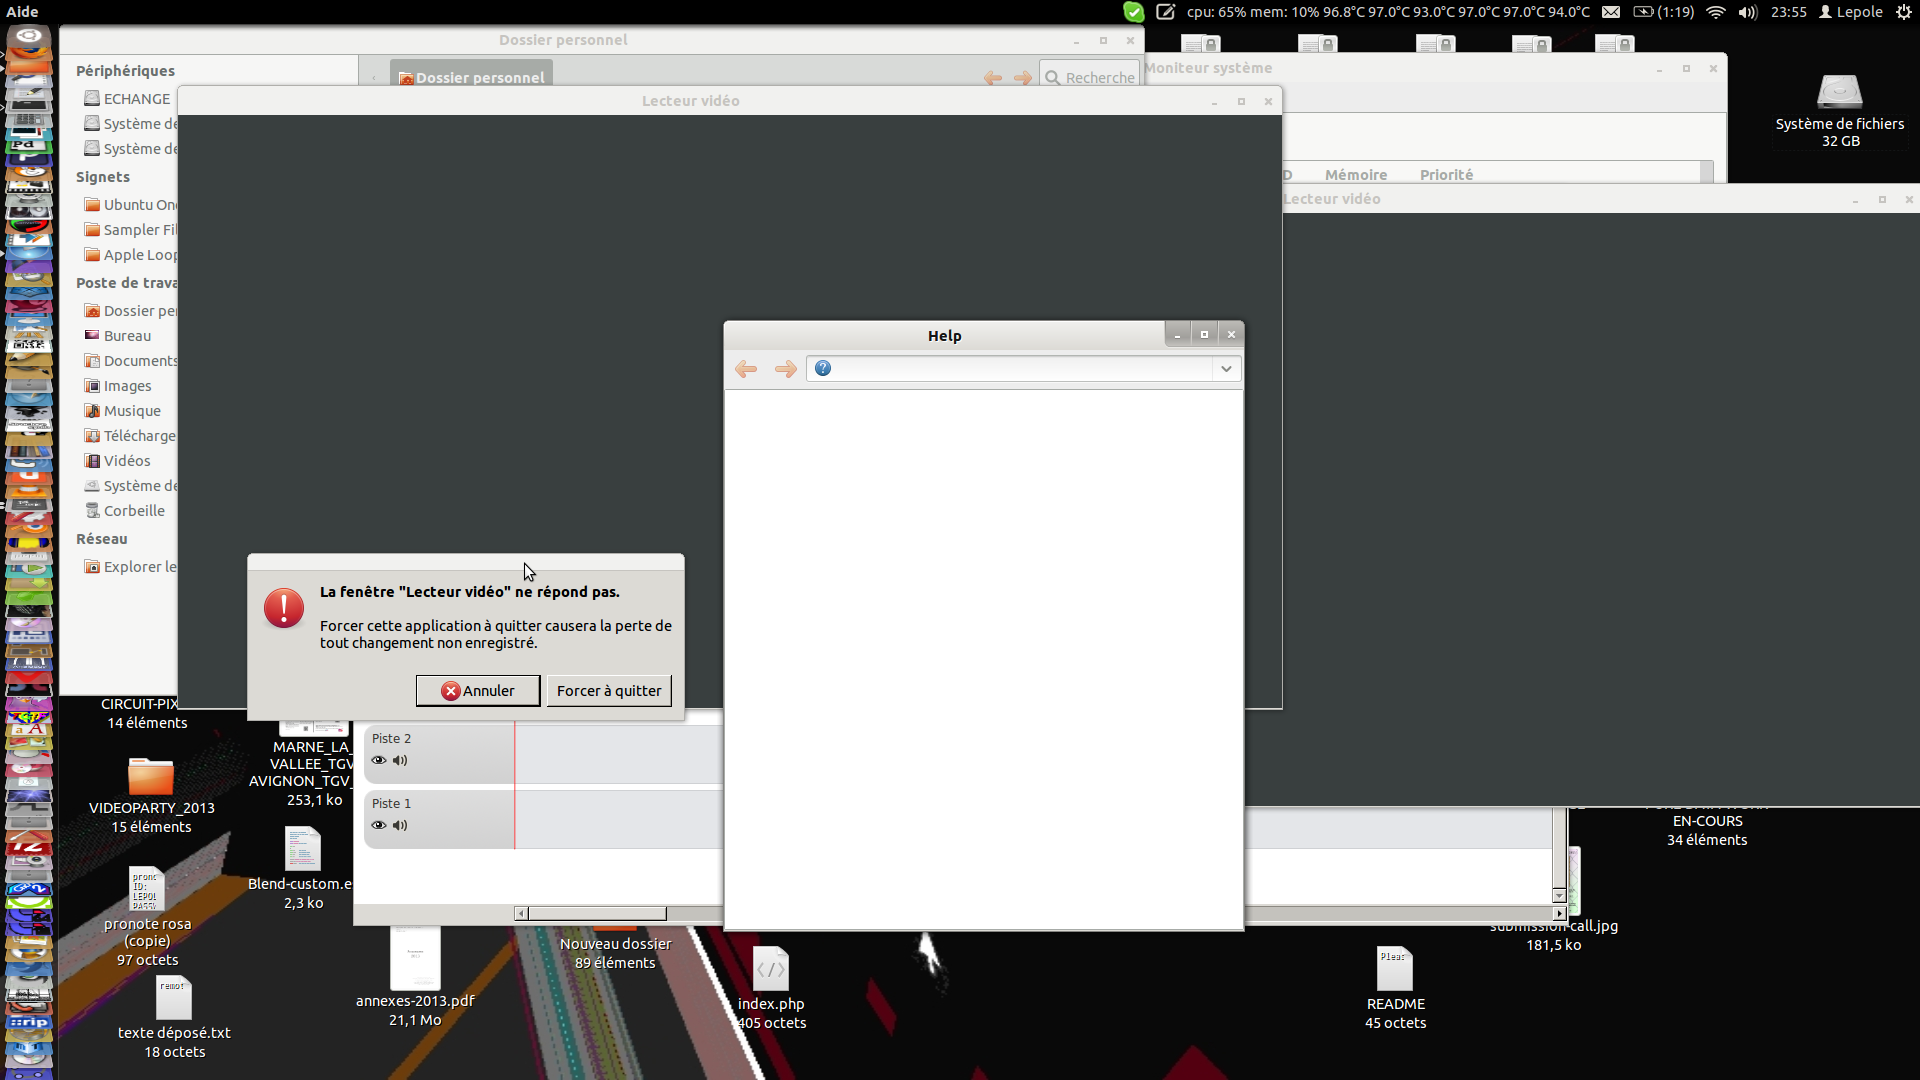The image size is (1920, 1080).
Task: Open the mail envelope indicator
Action: pos(1611,12)
